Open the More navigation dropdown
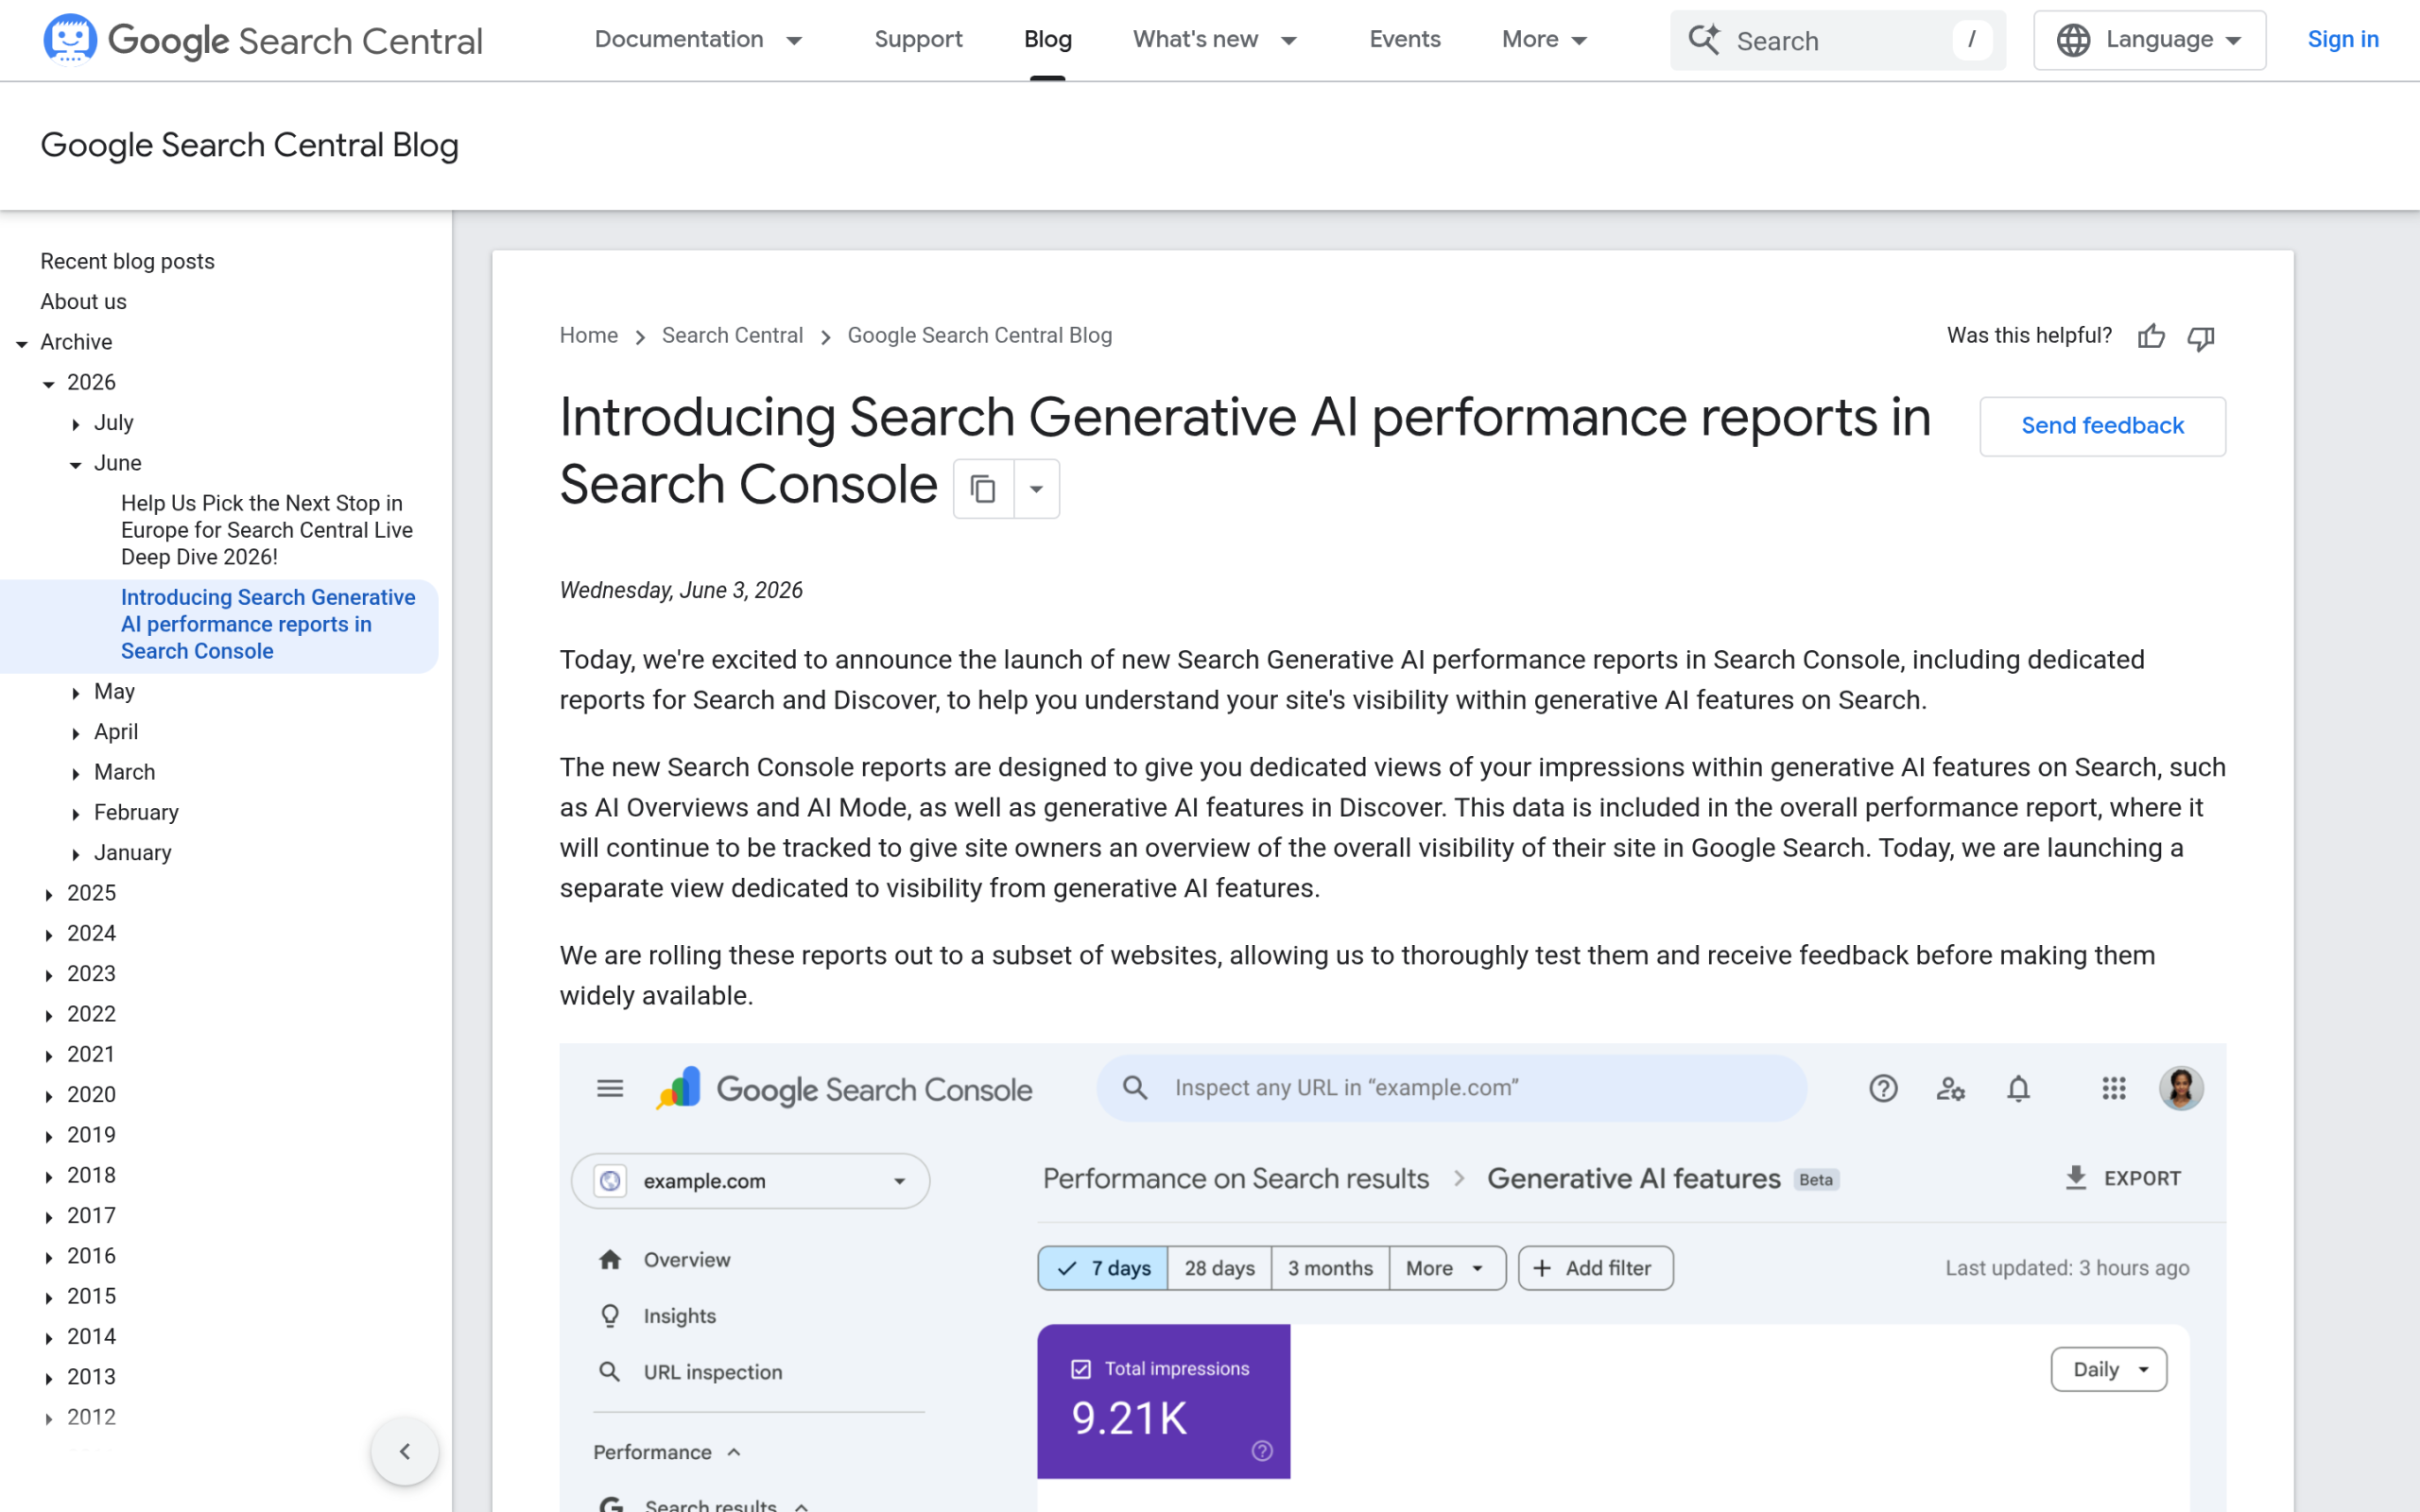This screenshot has width=2420, height=1512. coord(1544,40)
